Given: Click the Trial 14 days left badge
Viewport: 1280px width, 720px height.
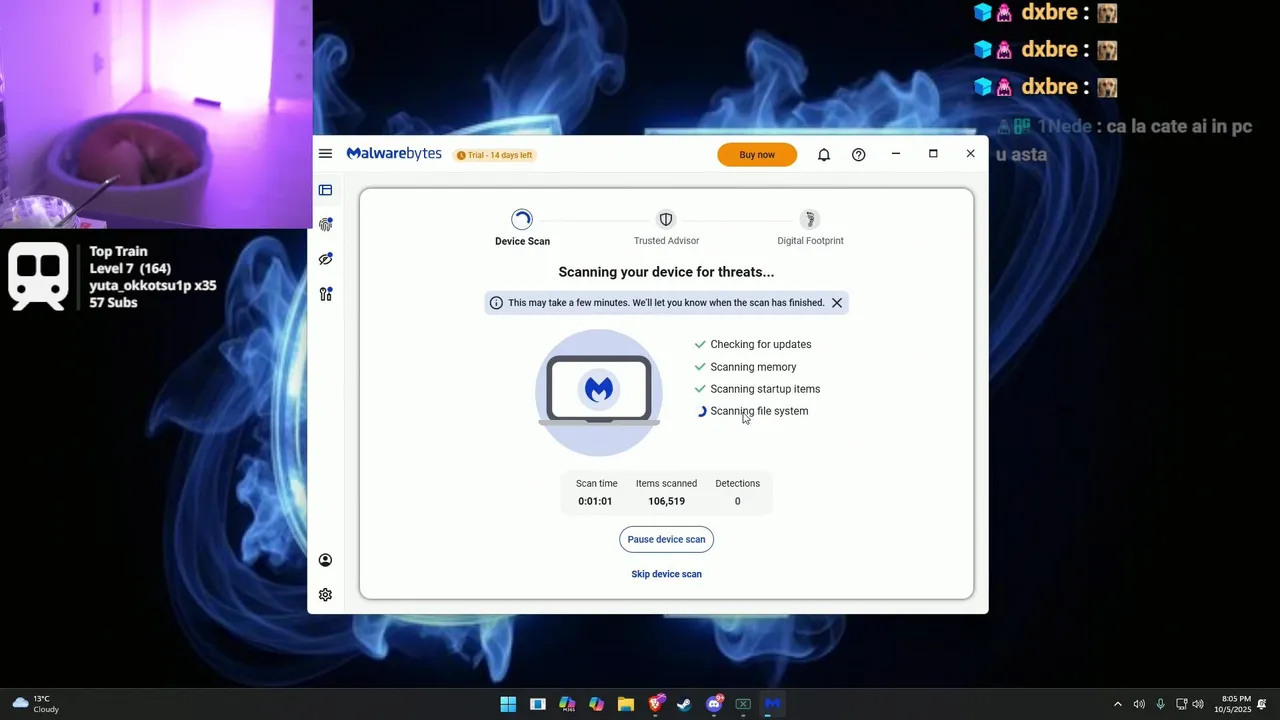Looking at the screenshot, I should pyautogui.click(x=495, y=155).
